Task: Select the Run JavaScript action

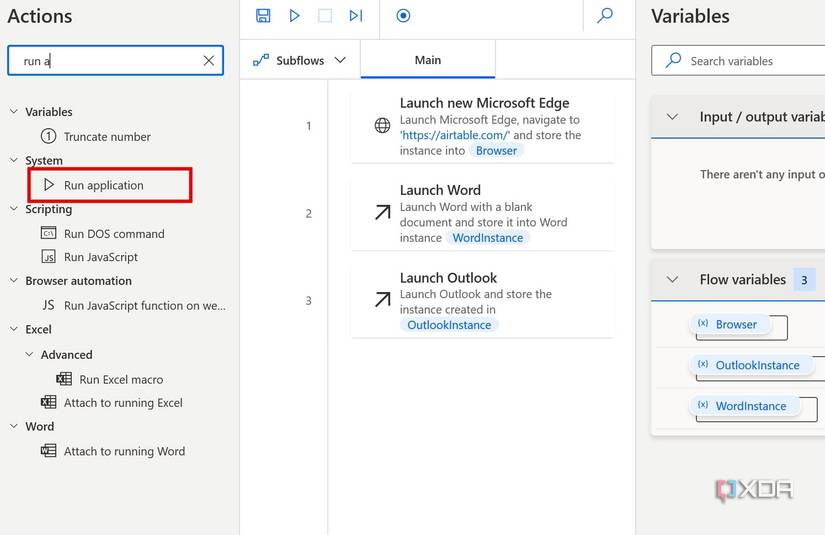Action: click(x=100, y=257)
